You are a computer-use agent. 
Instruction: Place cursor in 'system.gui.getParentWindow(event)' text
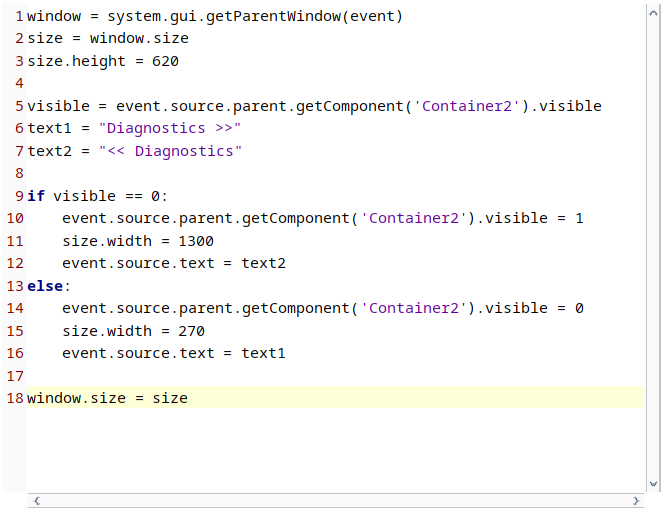tap(254, 16)
